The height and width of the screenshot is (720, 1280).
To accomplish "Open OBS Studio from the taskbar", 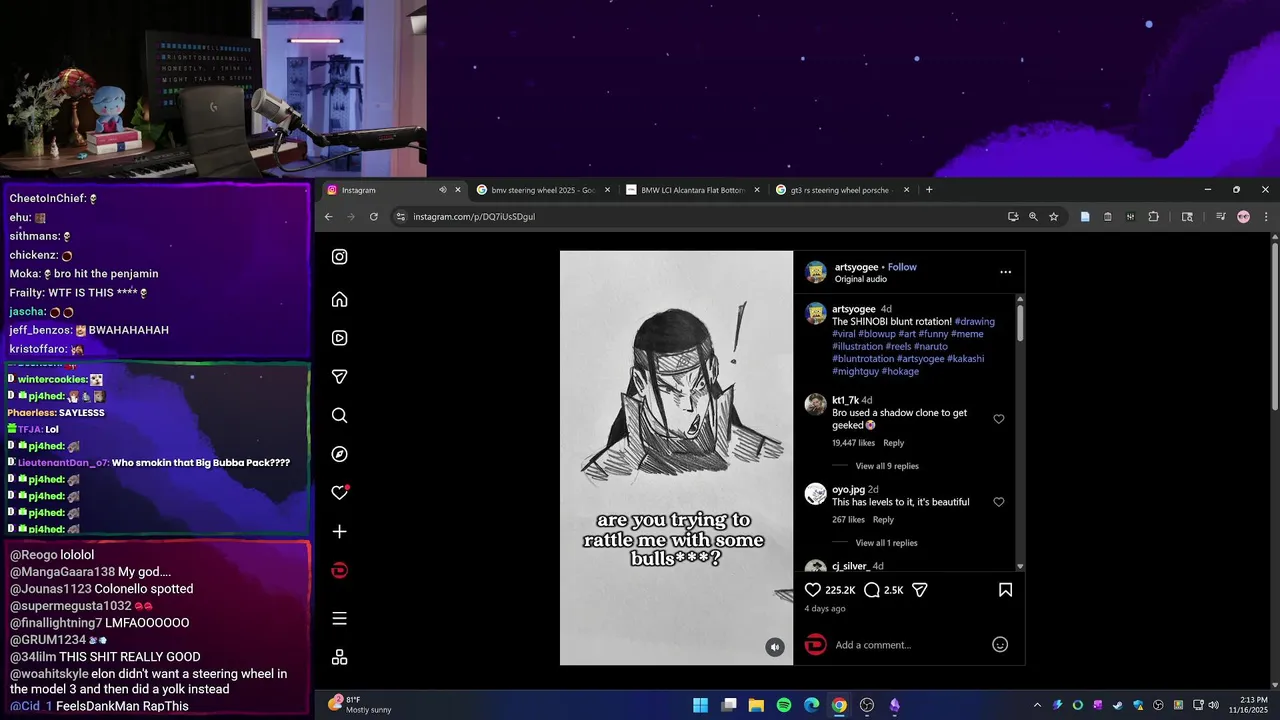I will click(x=867, y=705).
